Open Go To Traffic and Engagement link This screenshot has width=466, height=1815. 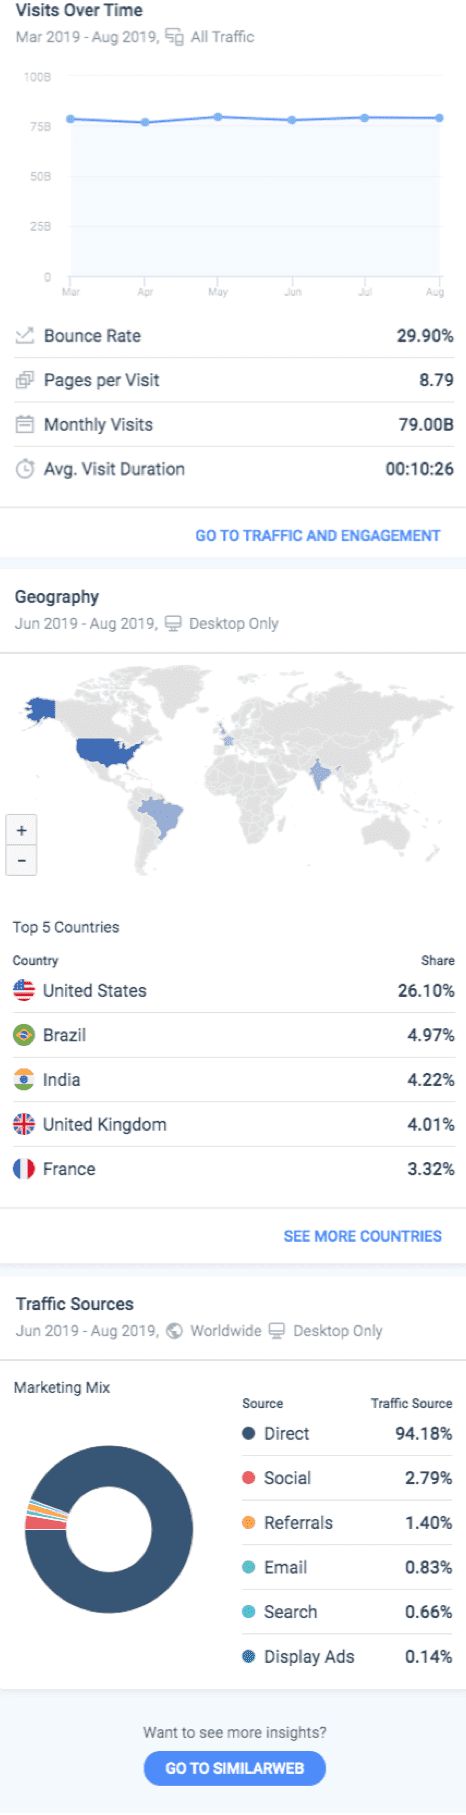[x=317, y=536]
